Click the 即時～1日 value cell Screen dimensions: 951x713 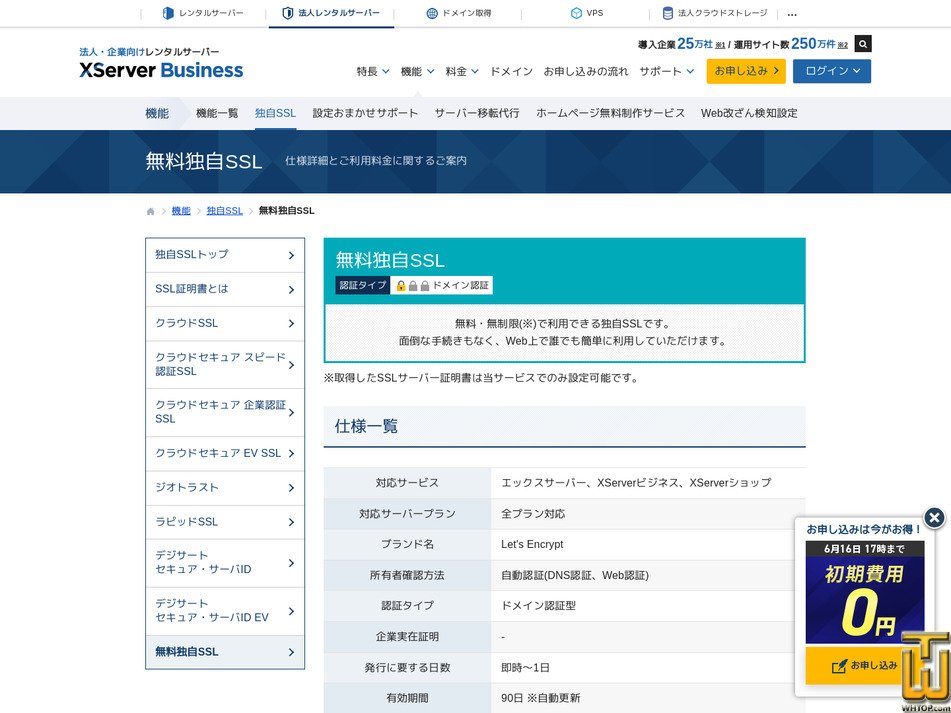click(648, 668)
